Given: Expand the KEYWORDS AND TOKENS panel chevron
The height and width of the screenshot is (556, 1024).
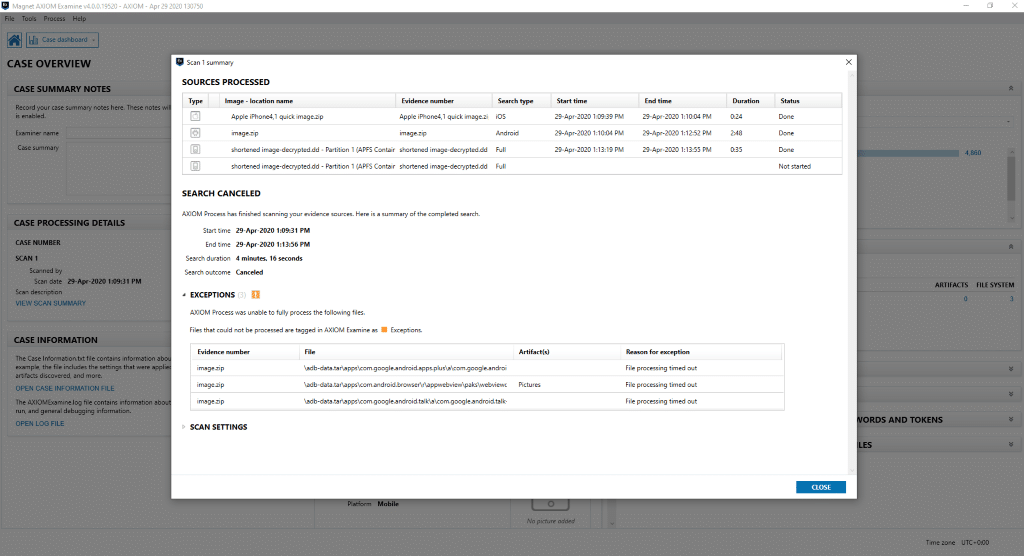Looking at the screenshot, I should click(1011, 419).
